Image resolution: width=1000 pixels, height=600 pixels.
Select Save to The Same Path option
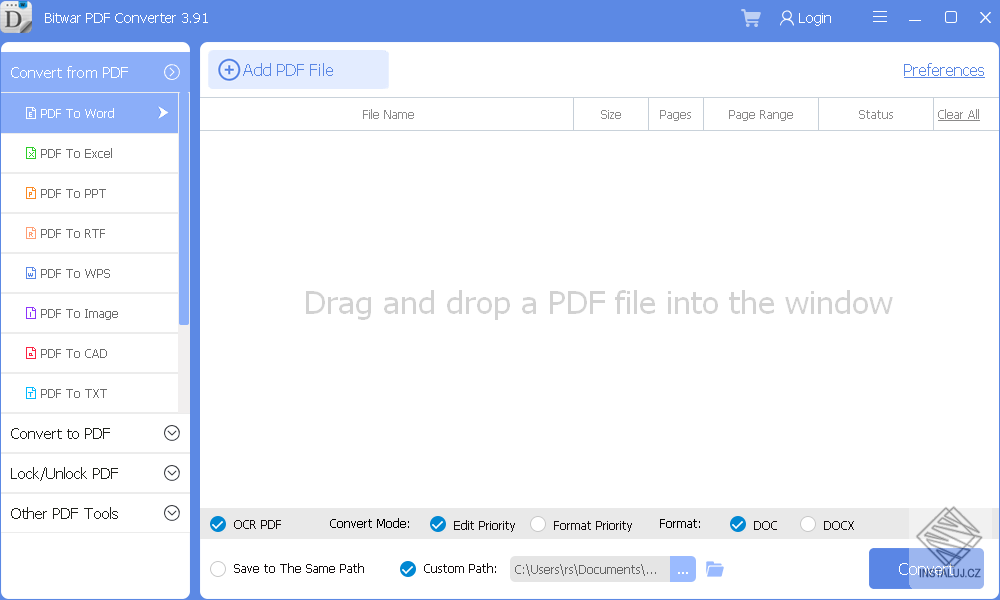[218, 569]
